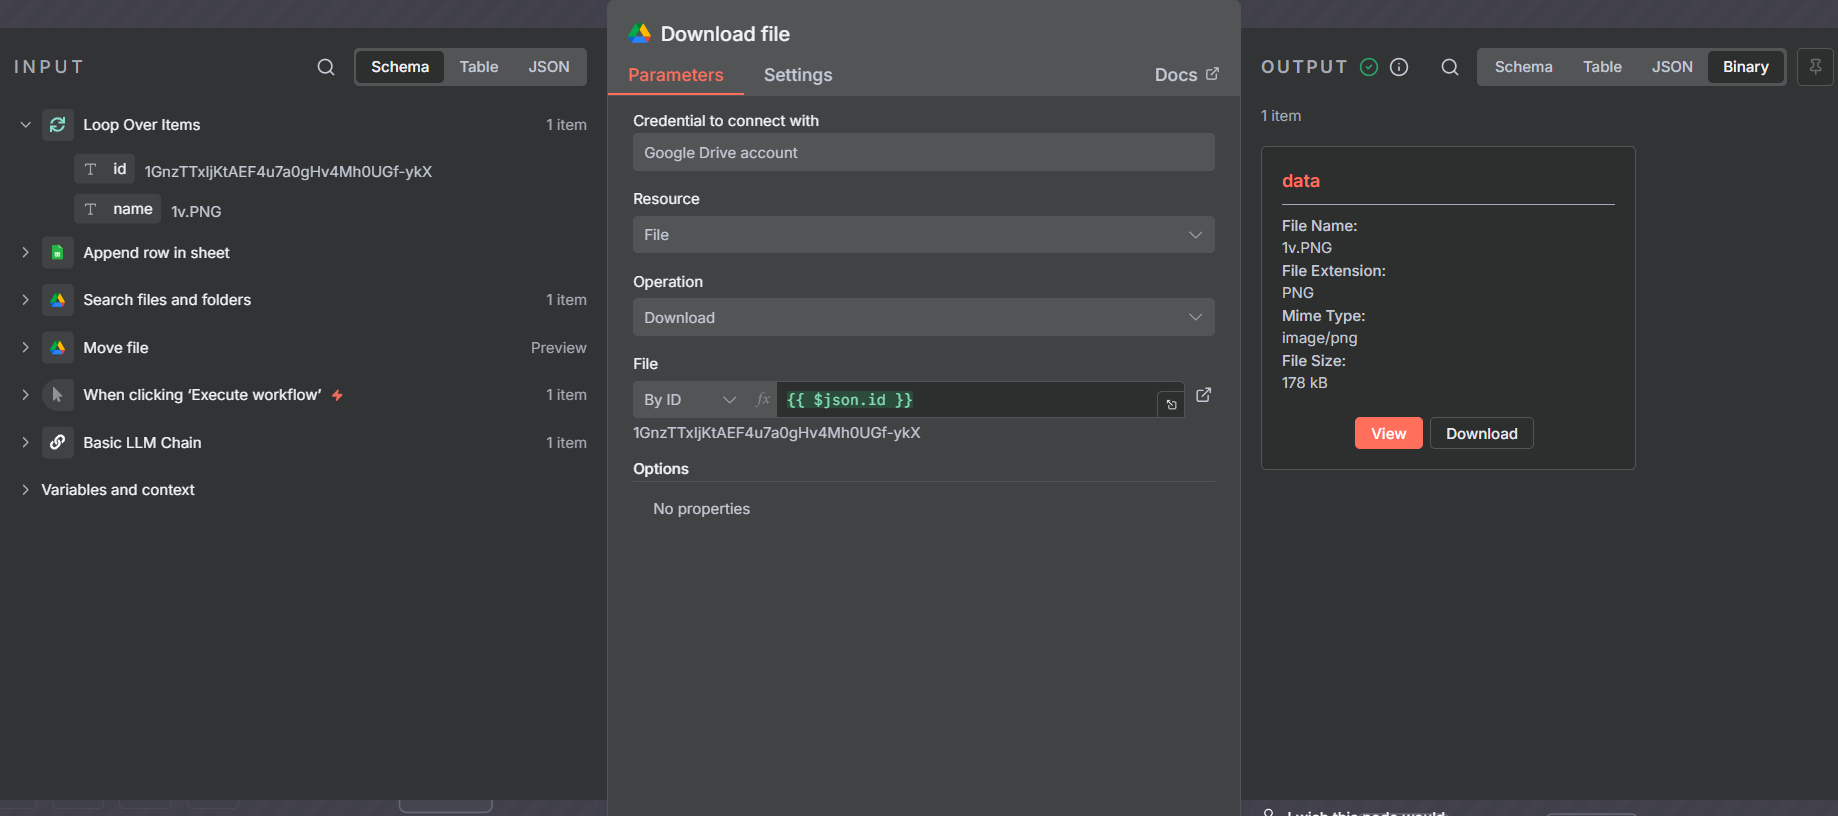Click the orange View button
The width and height of the screenshot is (1838, 816).
click(1388, 434)
